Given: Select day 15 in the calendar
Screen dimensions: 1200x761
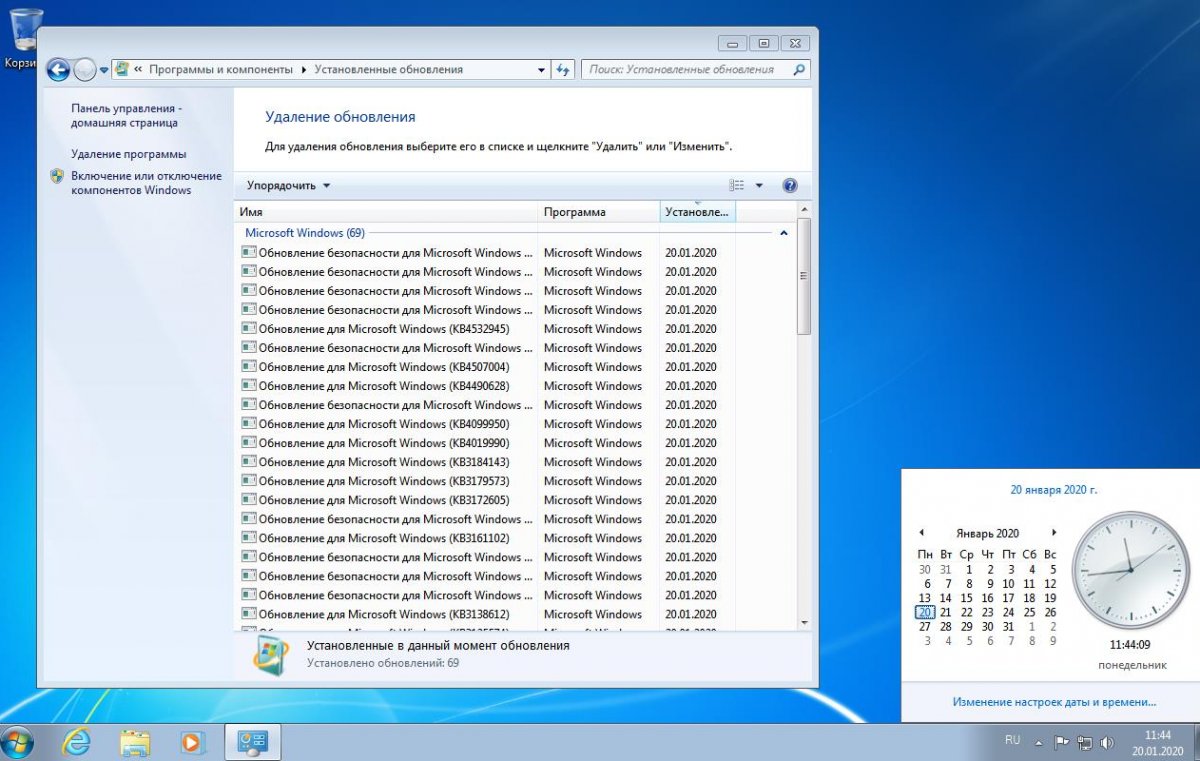Looking at the screenshot, I should tap(966, 598).
